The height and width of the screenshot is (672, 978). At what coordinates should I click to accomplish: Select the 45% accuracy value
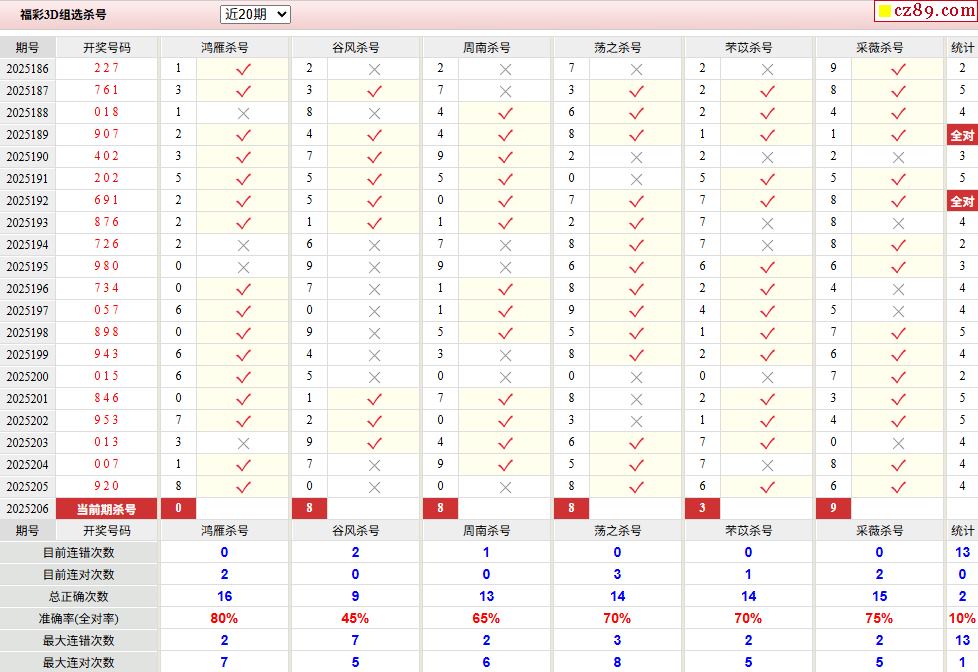[x=355, y=618]
